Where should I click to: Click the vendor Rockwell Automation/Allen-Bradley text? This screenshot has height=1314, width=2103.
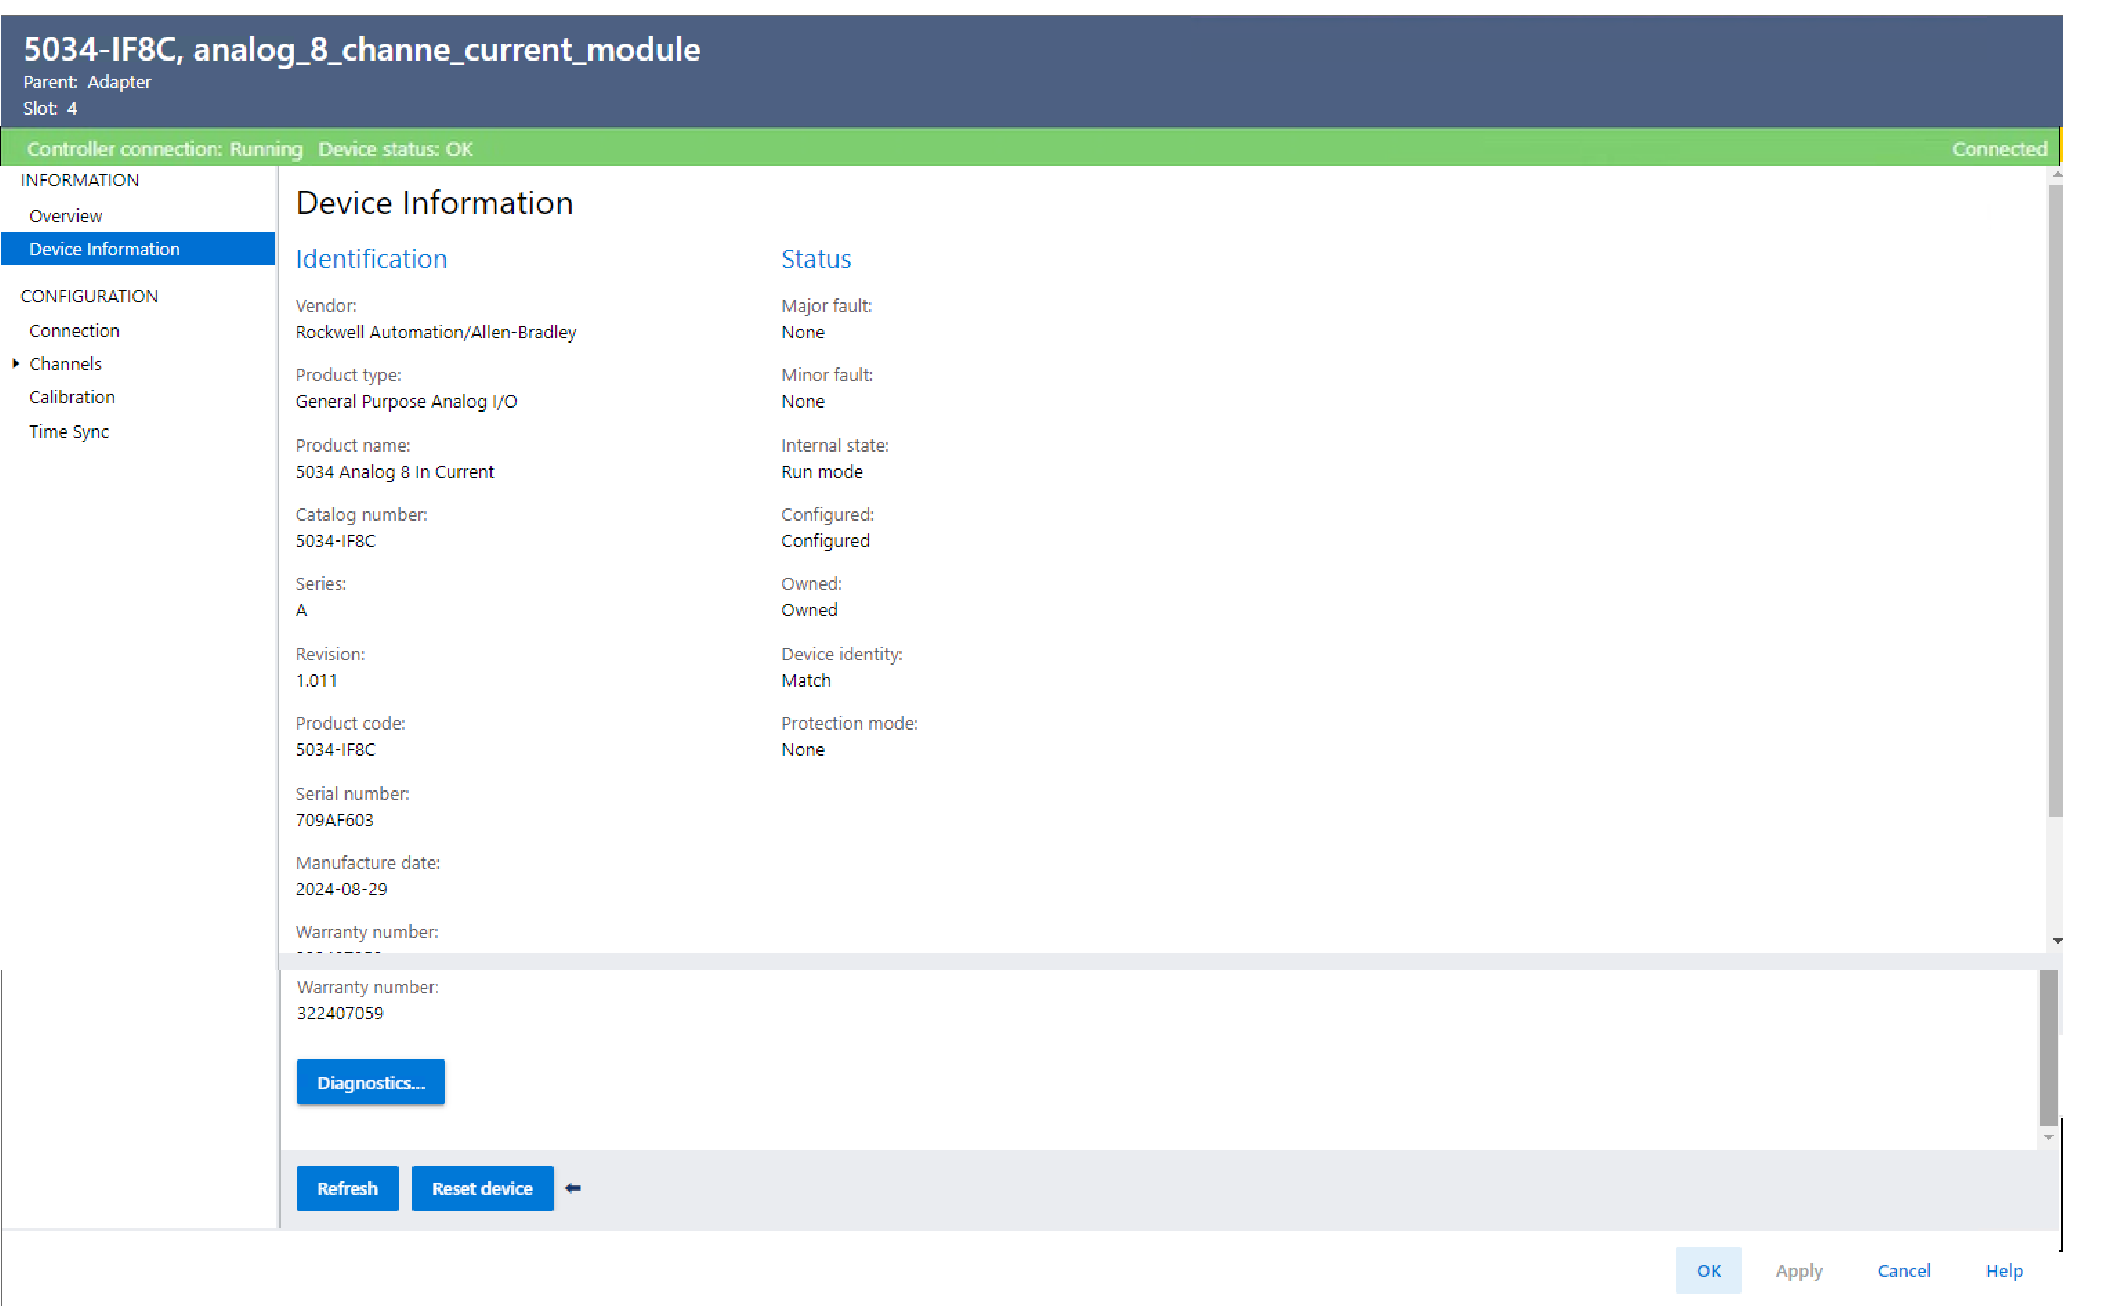point(436,332)
